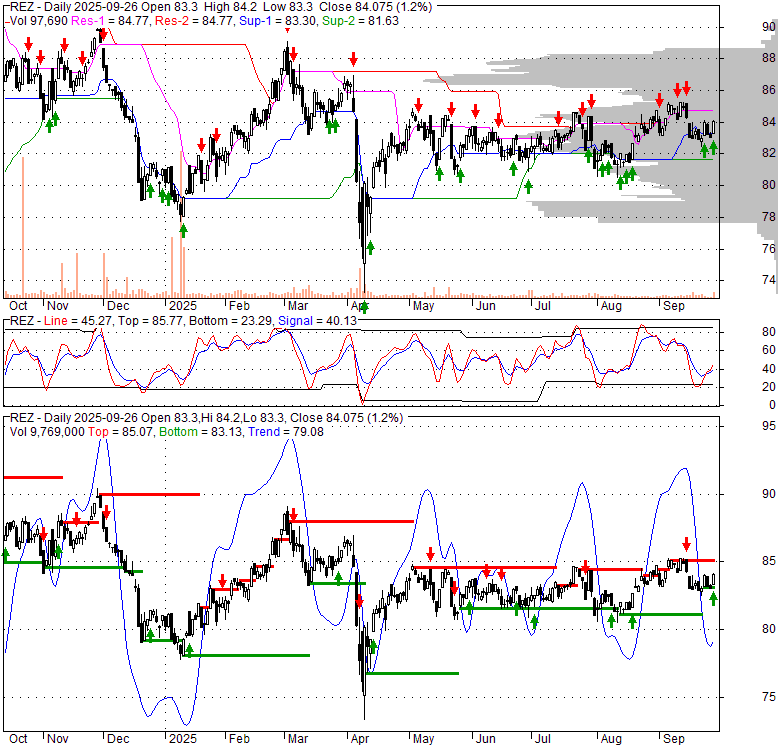The image size is (780, 745).
Task: Click the 40 tick on oscillator axis
Action: click(x=769, y=369)
